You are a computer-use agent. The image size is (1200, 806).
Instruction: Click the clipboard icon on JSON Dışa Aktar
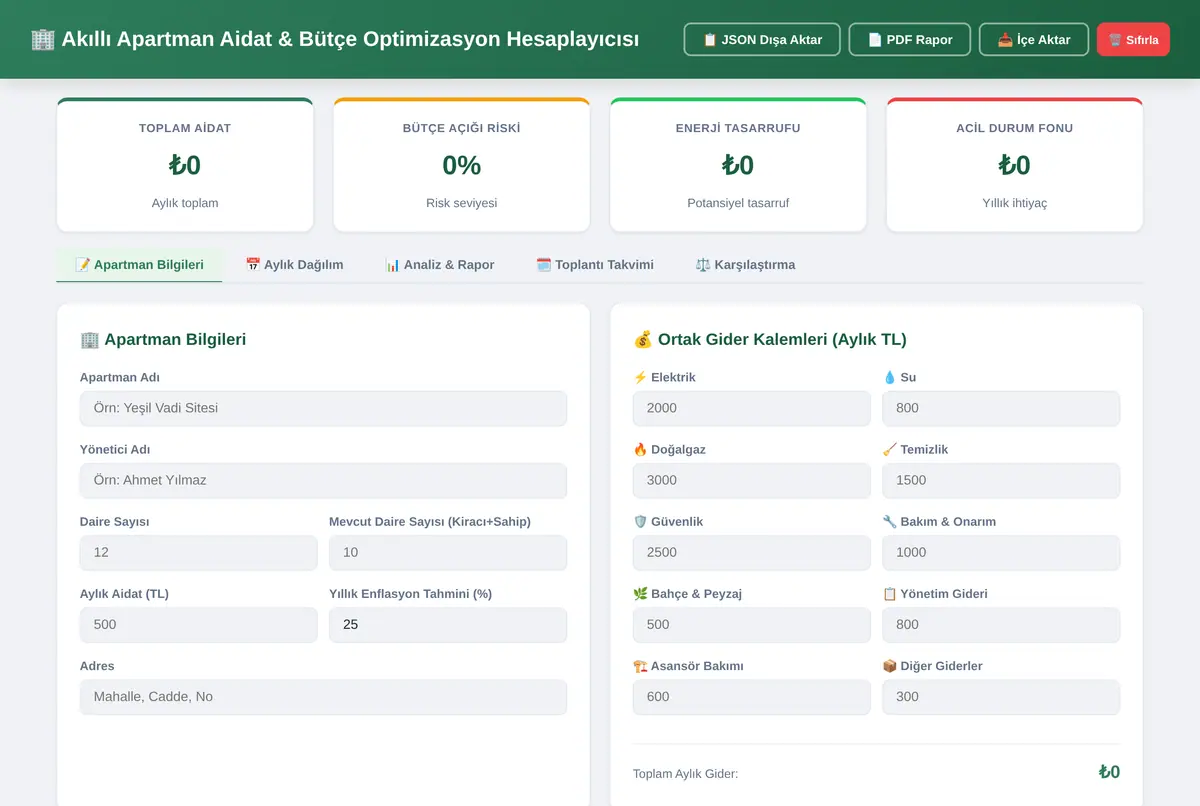coord(710,40)
